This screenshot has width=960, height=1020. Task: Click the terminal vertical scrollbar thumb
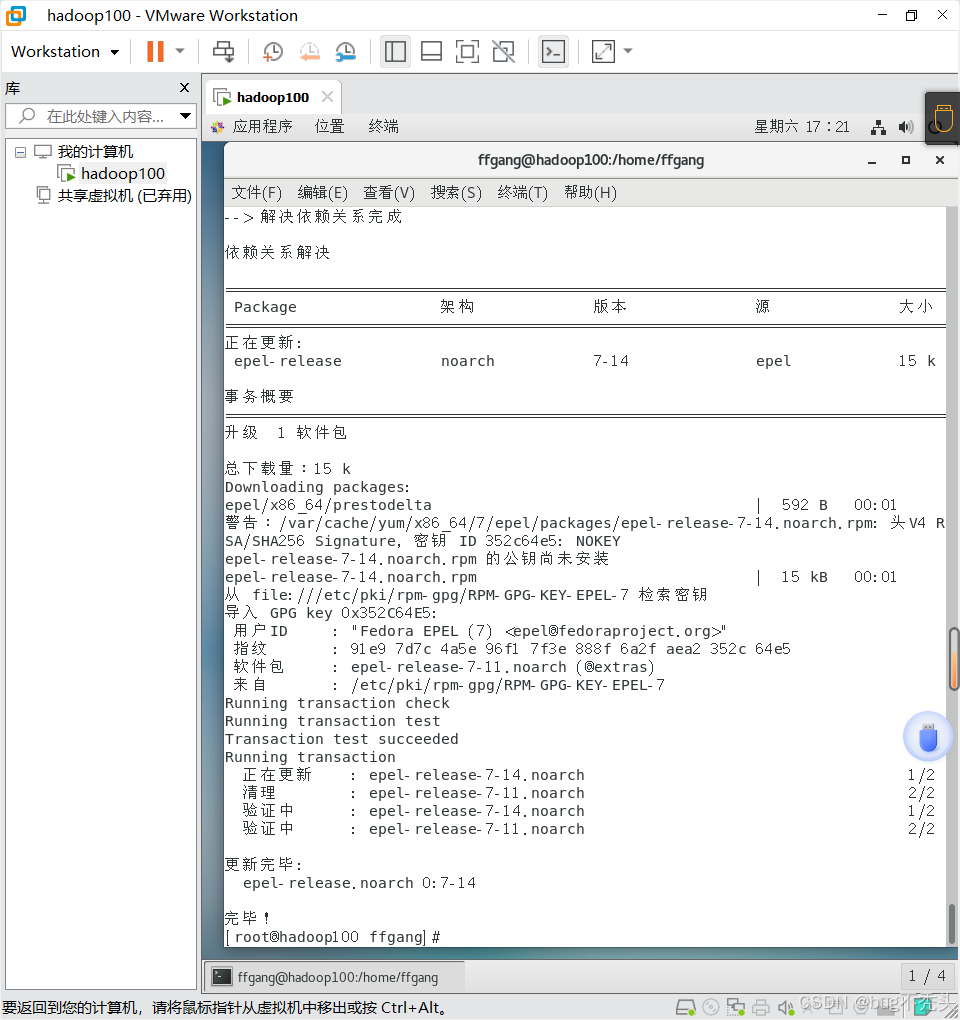[952, 922]
